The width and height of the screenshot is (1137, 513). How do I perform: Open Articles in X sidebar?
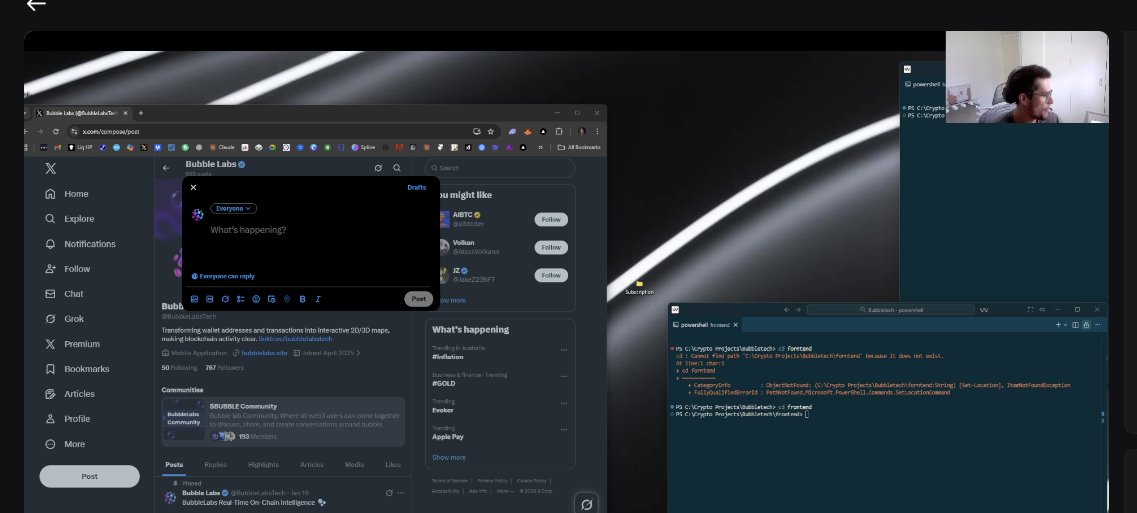pos(70,394)
